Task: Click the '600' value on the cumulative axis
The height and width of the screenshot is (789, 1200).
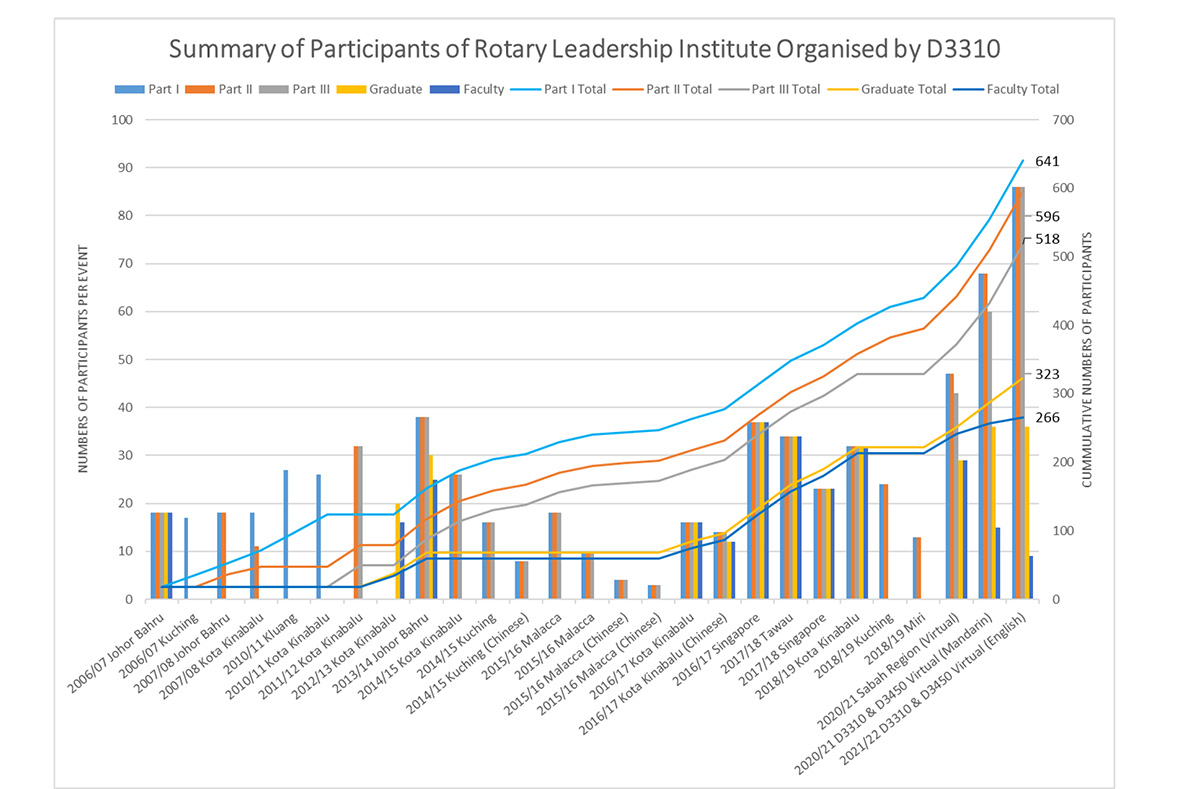Action: (x=1061, y=188)
